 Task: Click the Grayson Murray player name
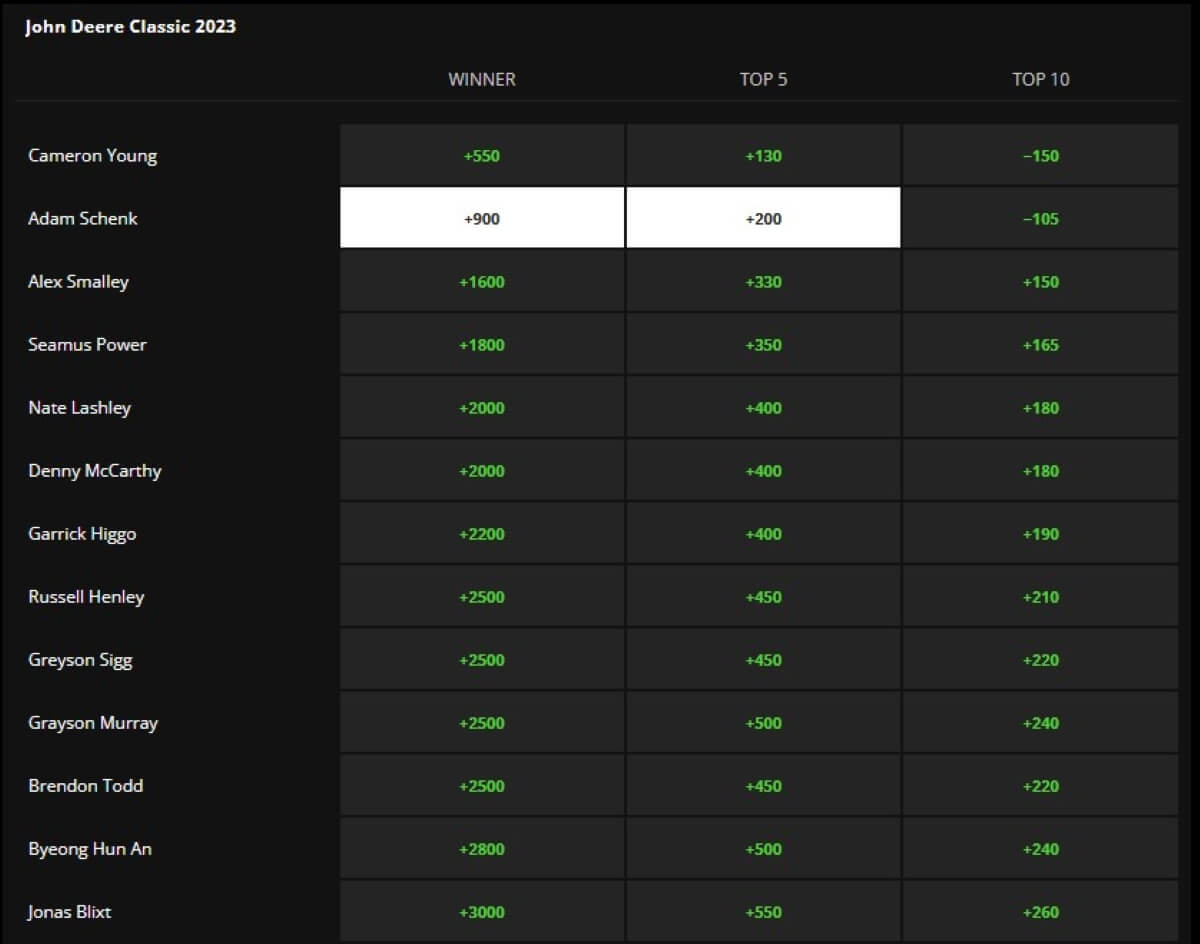pos(93,723)
